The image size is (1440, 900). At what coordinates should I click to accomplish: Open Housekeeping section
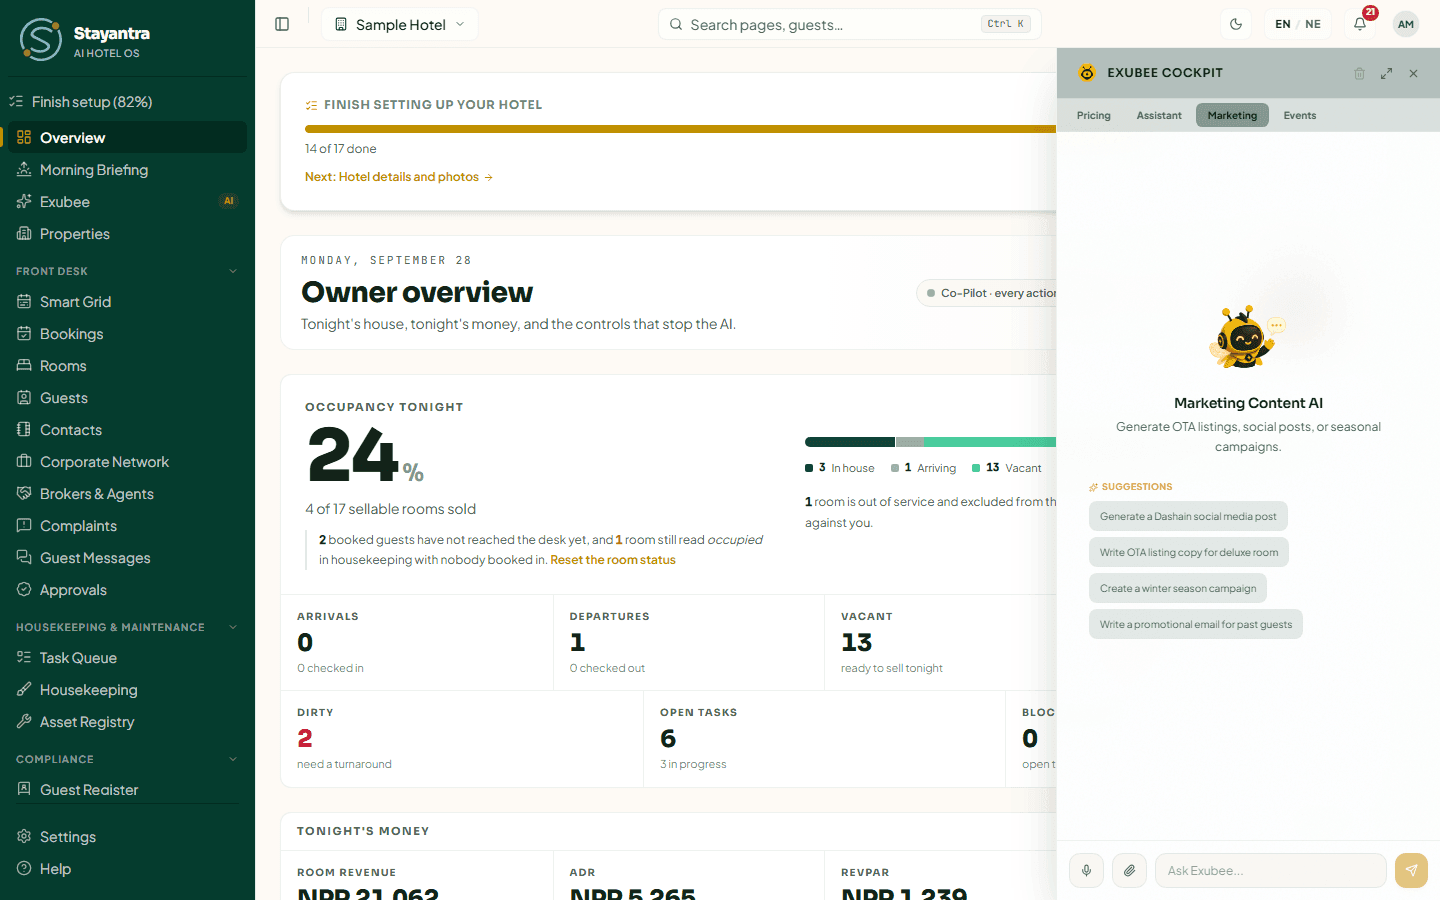coord(127,690)
